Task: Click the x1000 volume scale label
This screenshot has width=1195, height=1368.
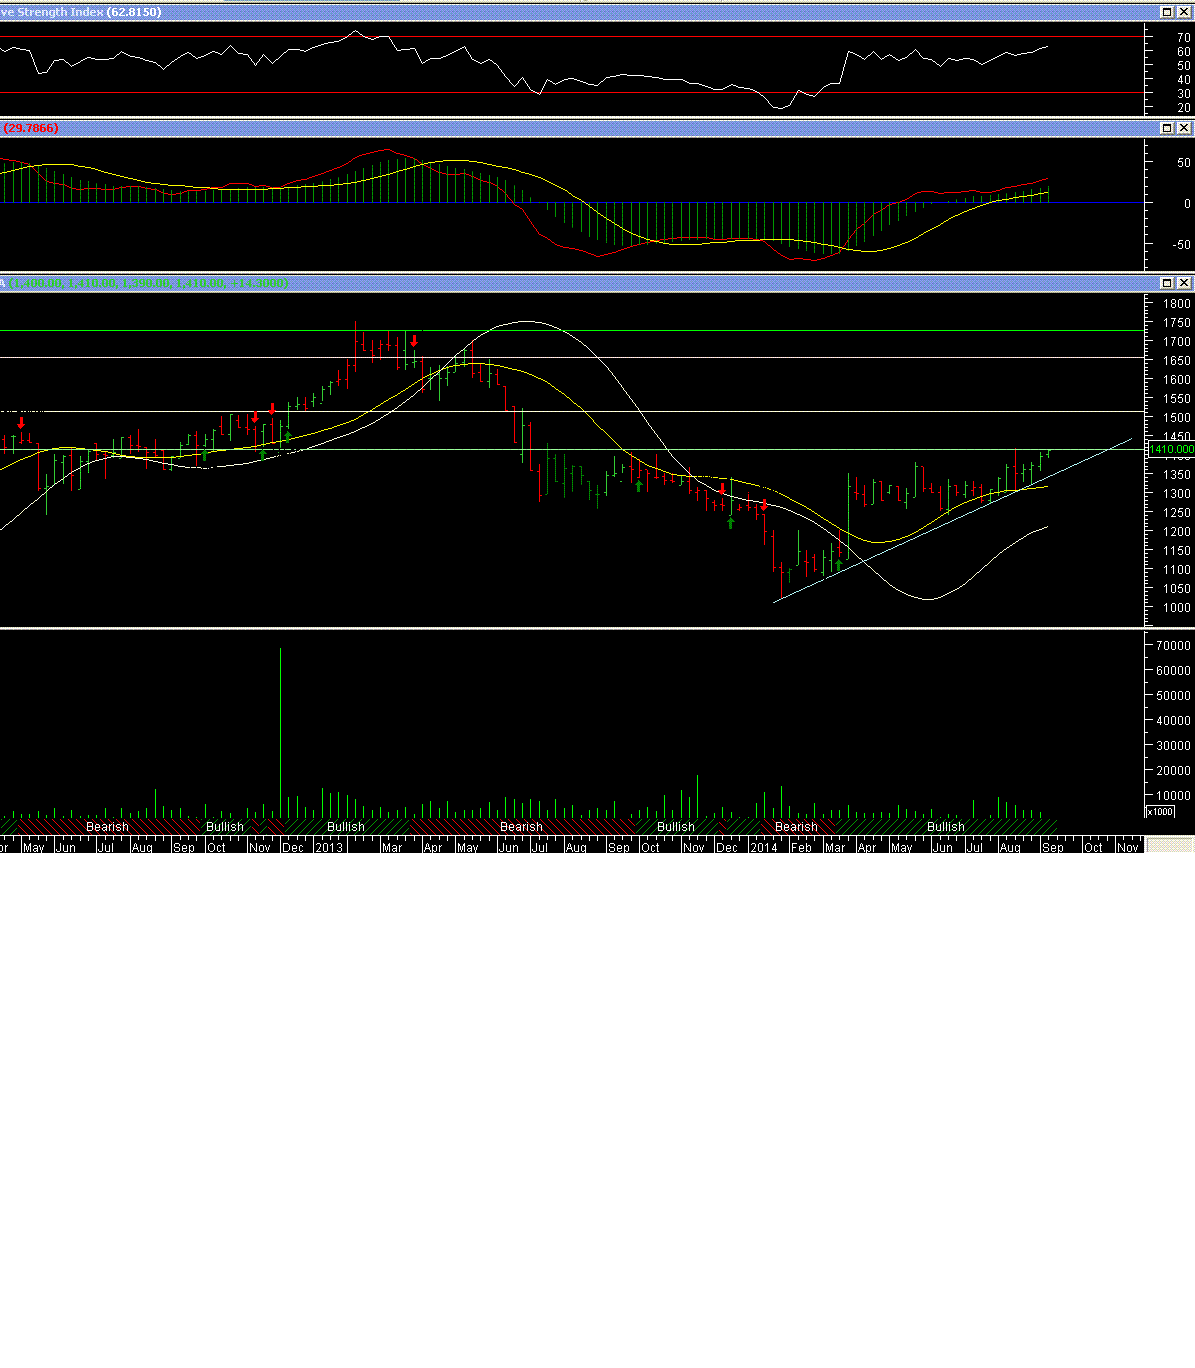Action: [1160, 811]
